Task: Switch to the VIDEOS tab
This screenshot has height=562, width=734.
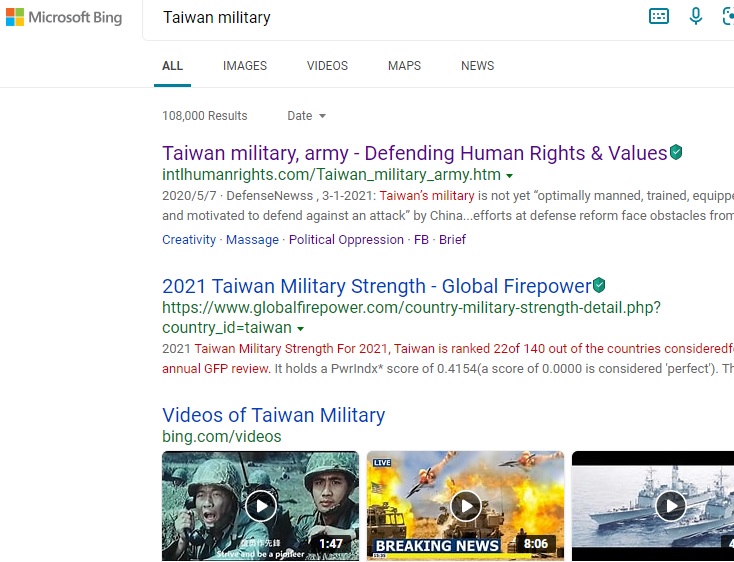Action: click(327, 66)
